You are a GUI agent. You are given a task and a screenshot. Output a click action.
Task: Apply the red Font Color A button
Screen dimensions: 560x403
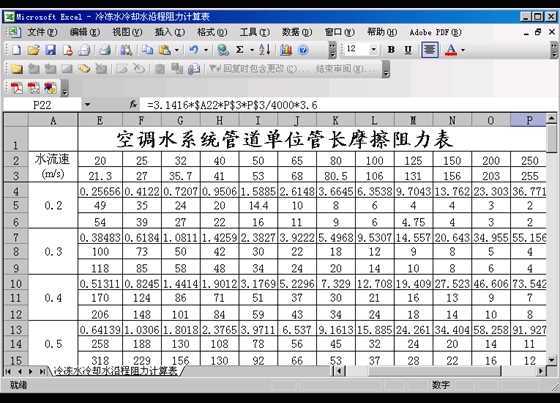pyautogui.click(x=451, y=50)
